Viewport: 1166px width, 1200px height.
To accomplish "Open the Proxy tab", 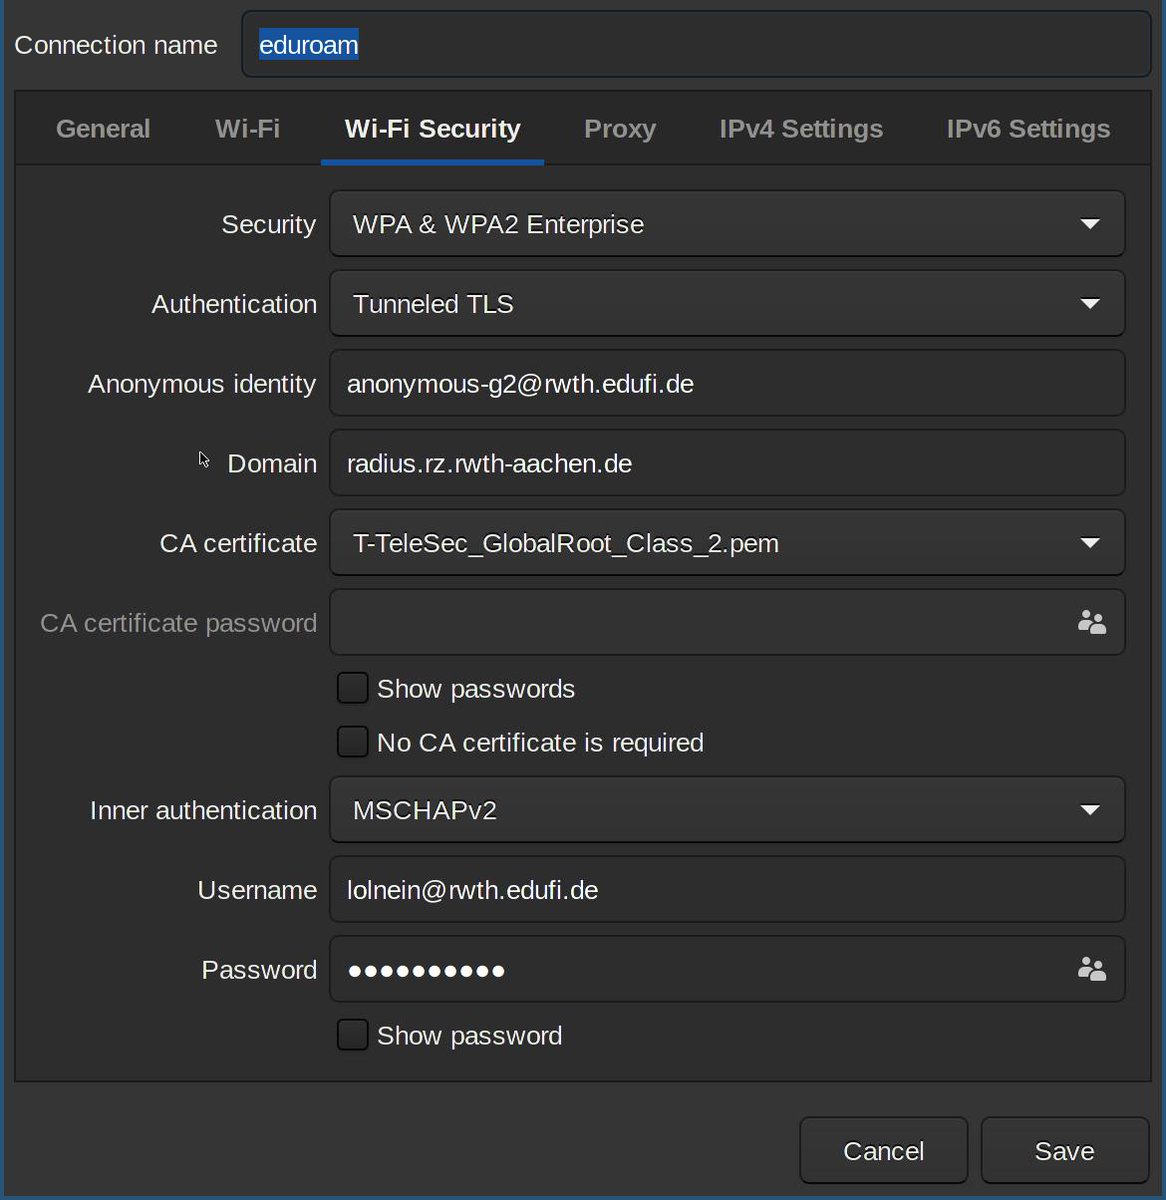I will [x=620, y=129].
